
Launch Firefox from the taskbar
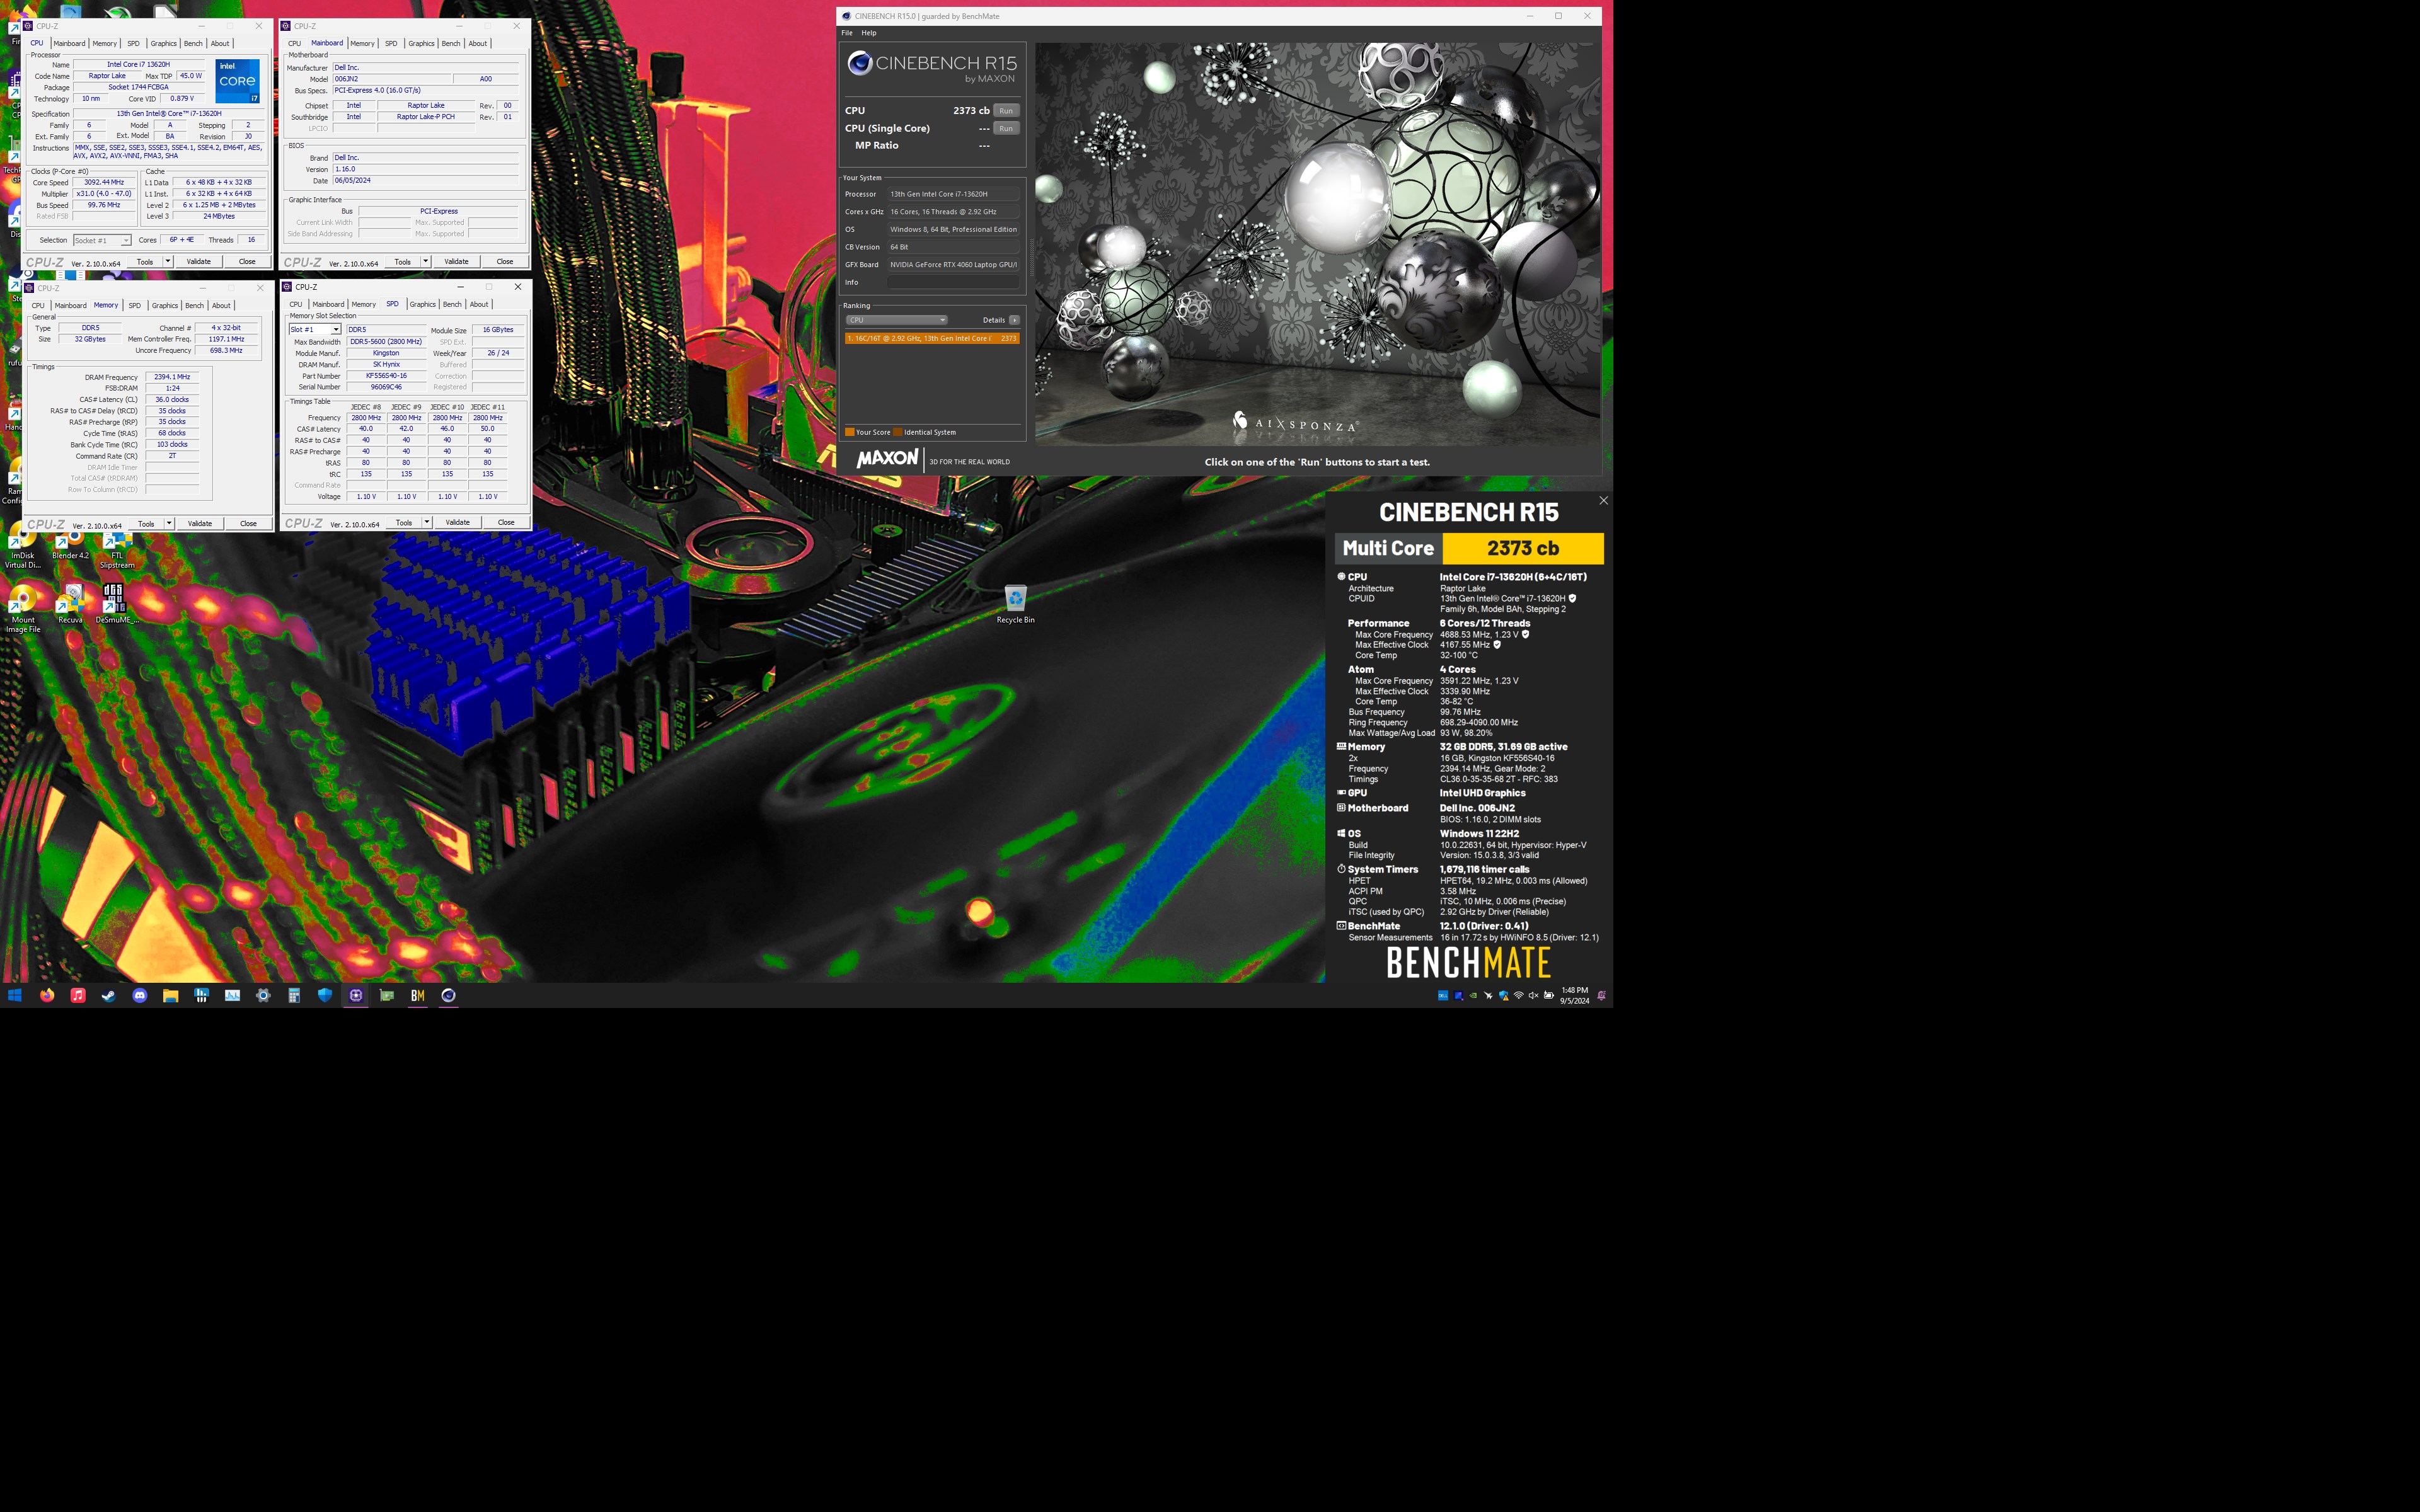tap(47, 995)
